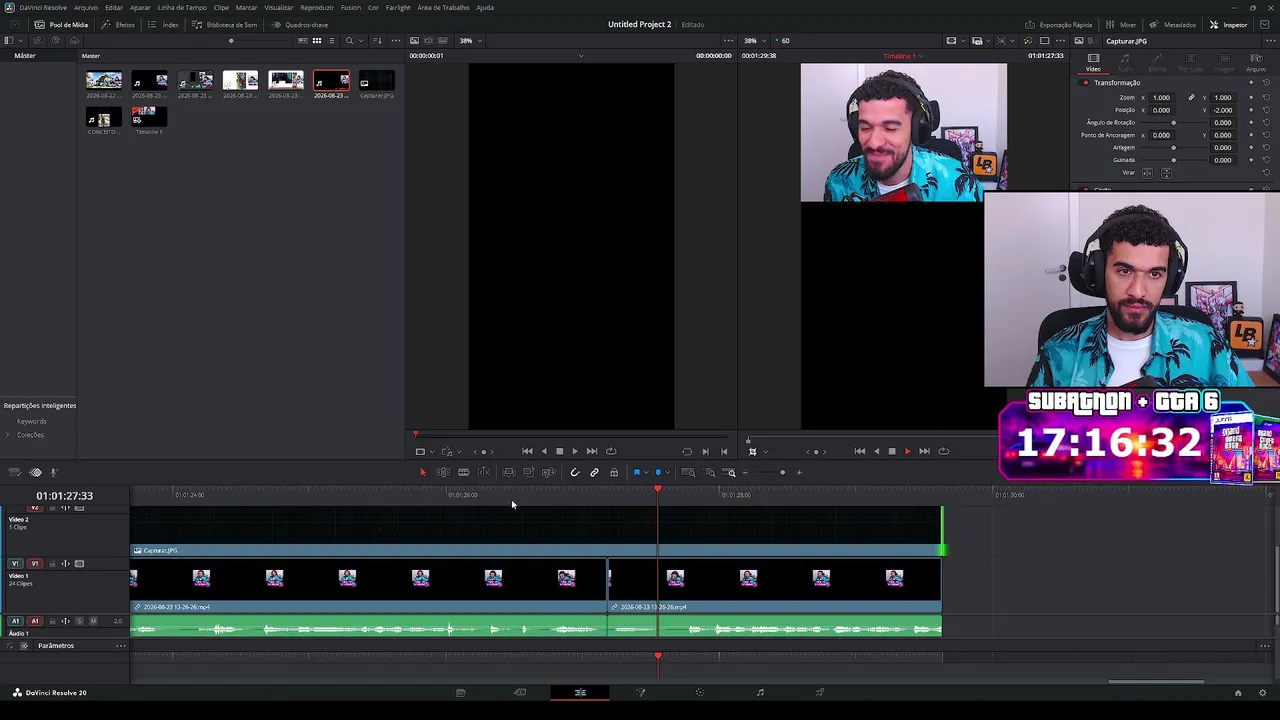Viewport: 1280px width, 720px height.
Task: Open the Deliver page rocket icon
Action: (820, 692)
